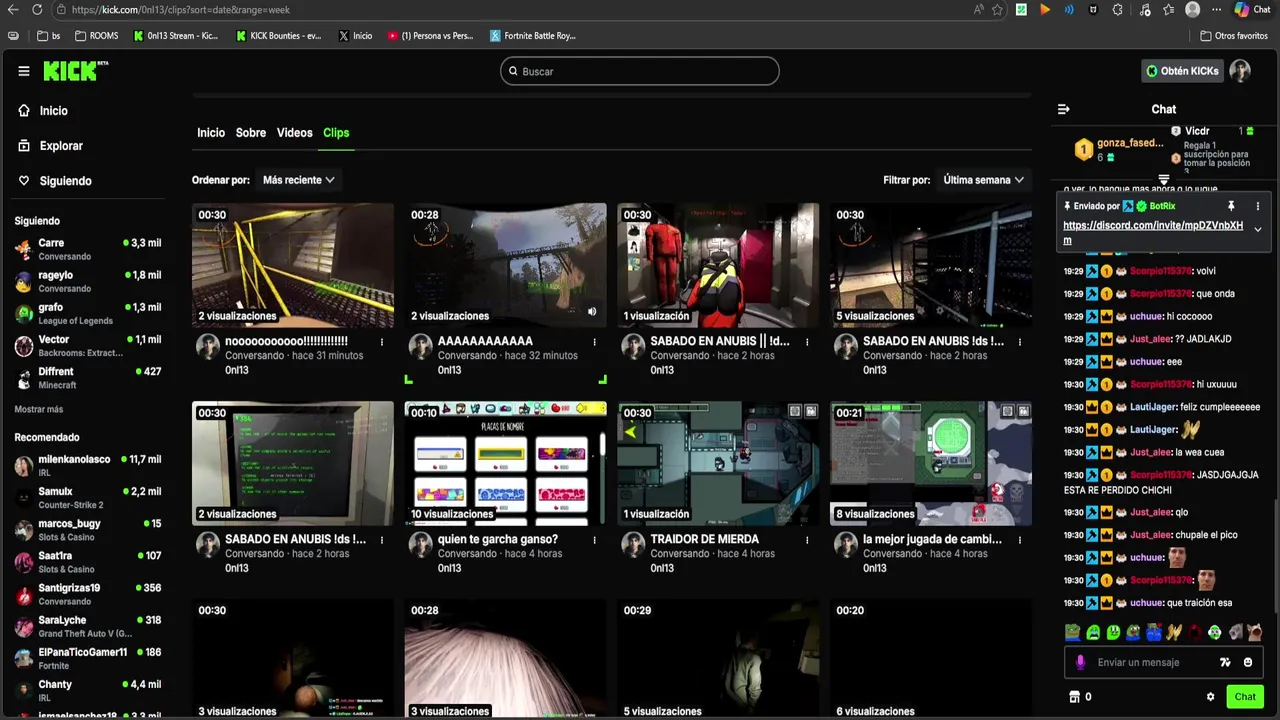The height and width of the screenshot is (720, 1280).
Task: Collapse the chat panel with arrow icon
Action: pyautogui.click(x=1064, y=109)
